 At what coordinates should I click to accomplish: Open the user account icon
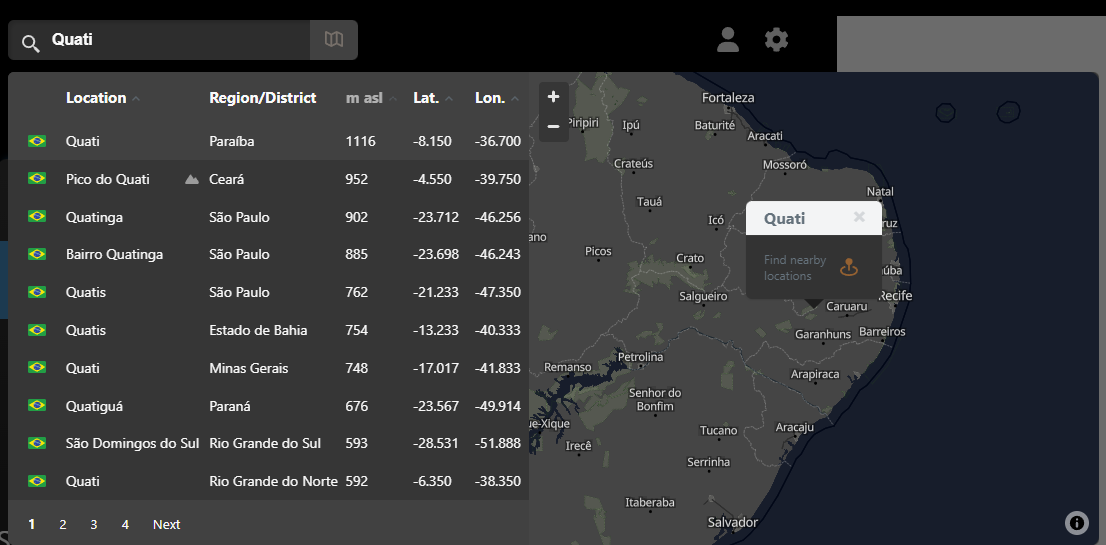(x=727, y=39)
